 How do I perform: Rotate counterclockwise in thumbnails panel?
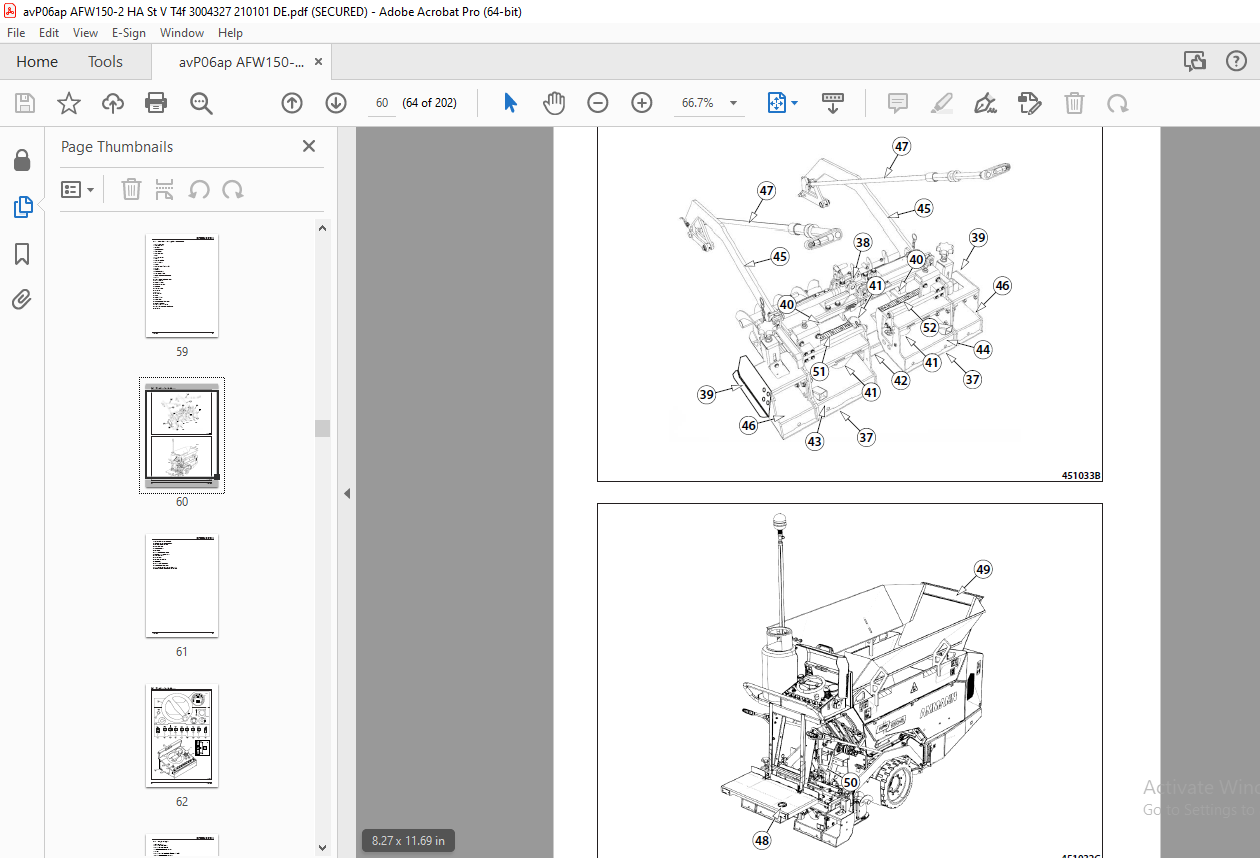199,189
